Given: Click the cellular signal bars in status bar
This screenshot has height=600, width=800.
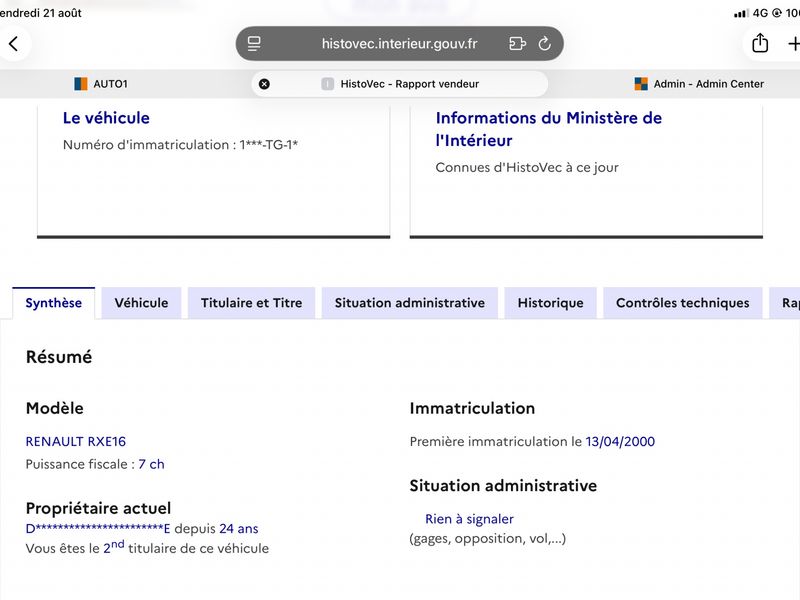Looking at the screenshot, I should pyautogui.click(x=741, y=13).
